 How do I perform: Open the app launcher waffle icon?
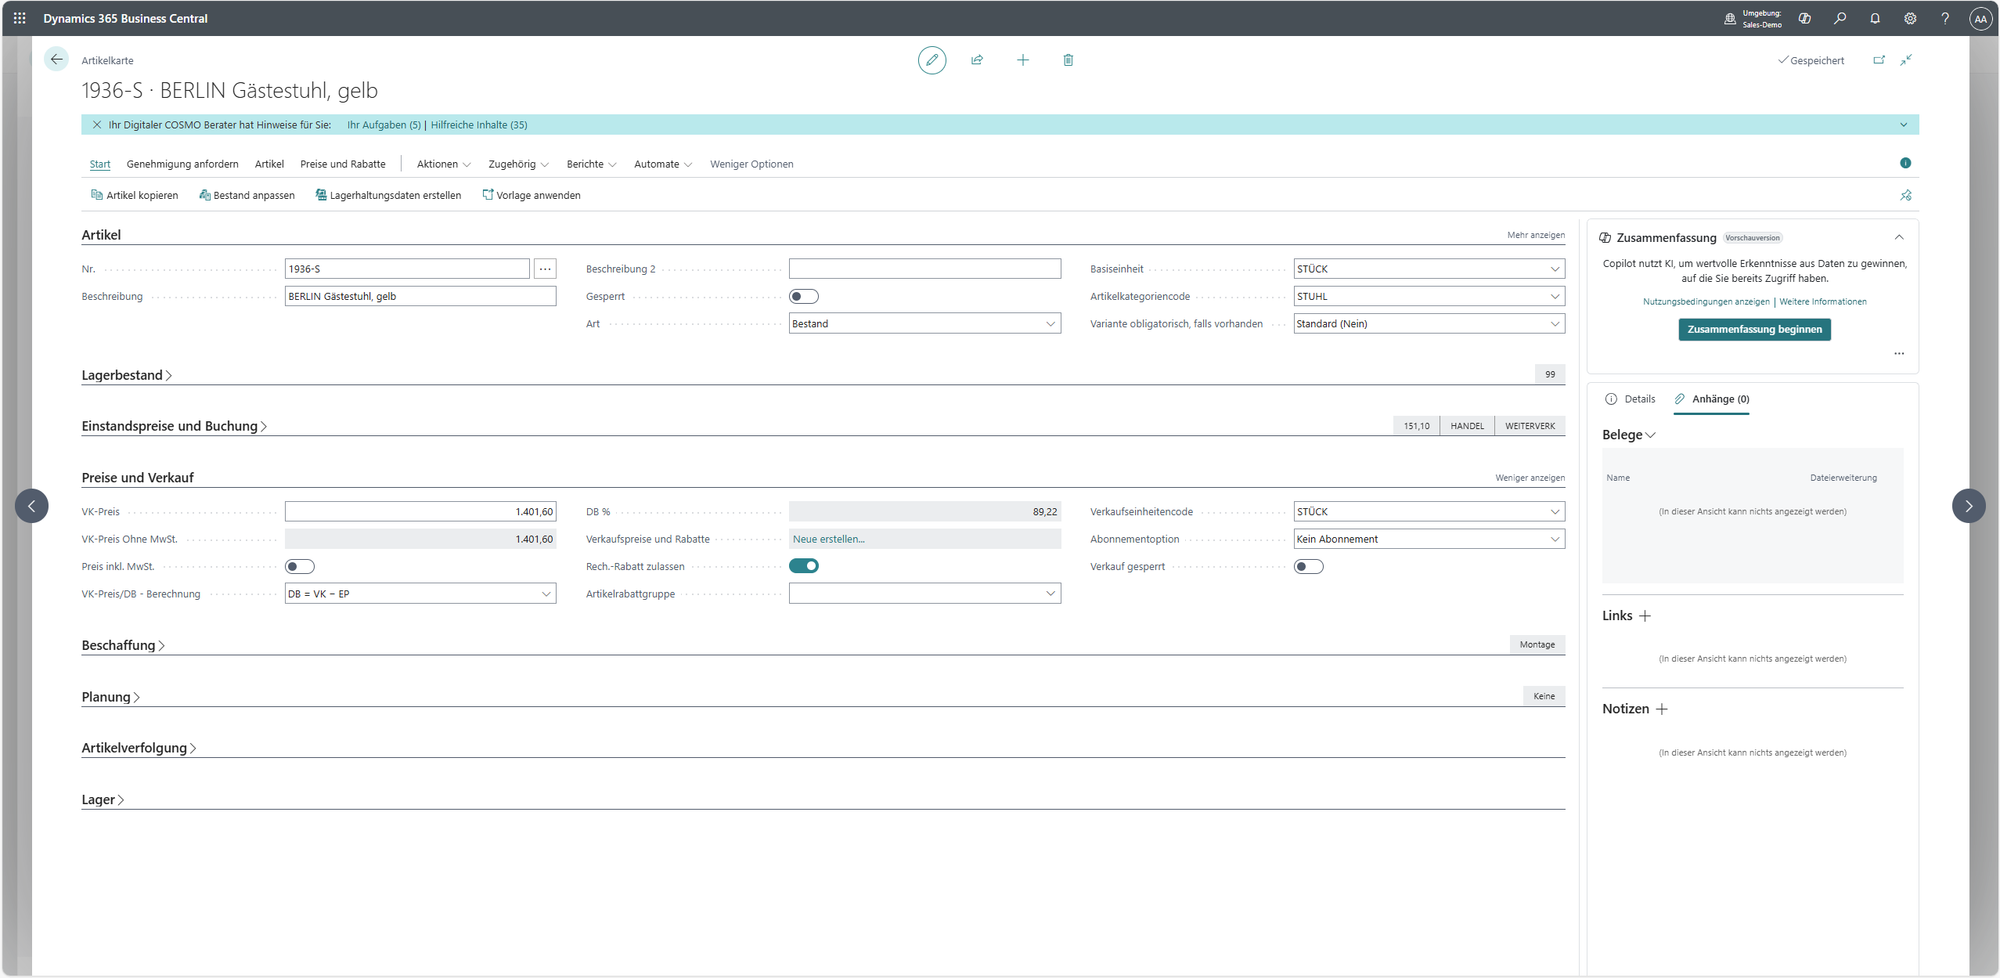coord(19,18)
